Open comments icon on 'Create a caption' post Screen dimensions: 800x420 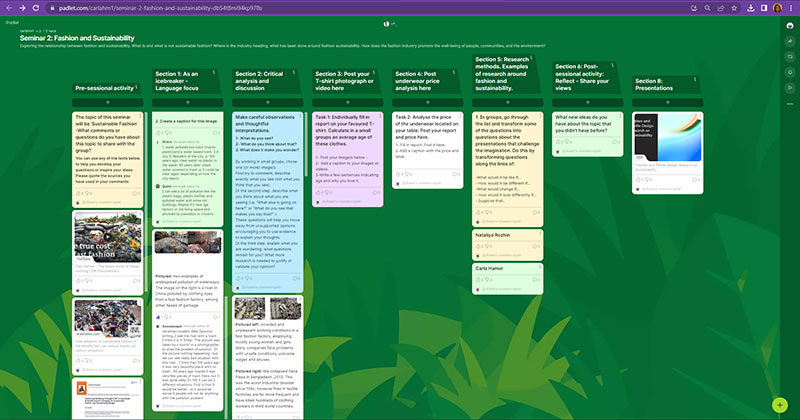216,133
